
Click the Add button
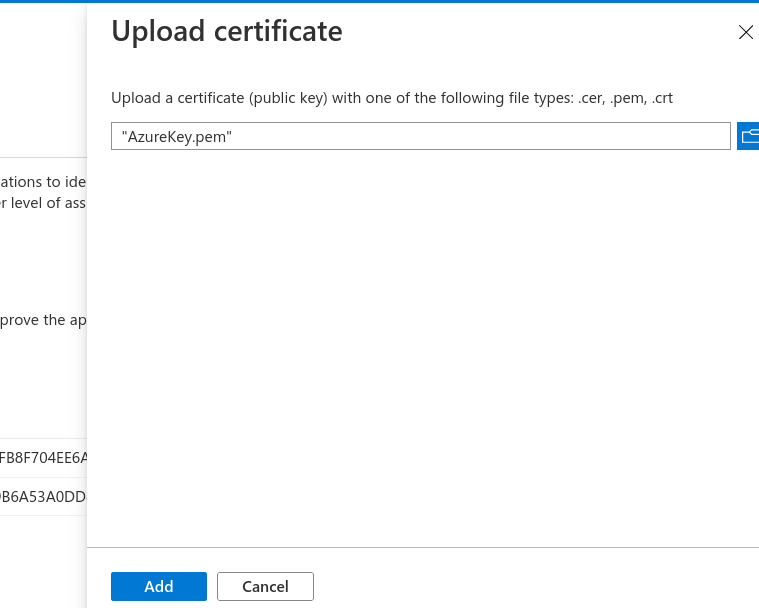pyautogui.click(x=158, y=586)
